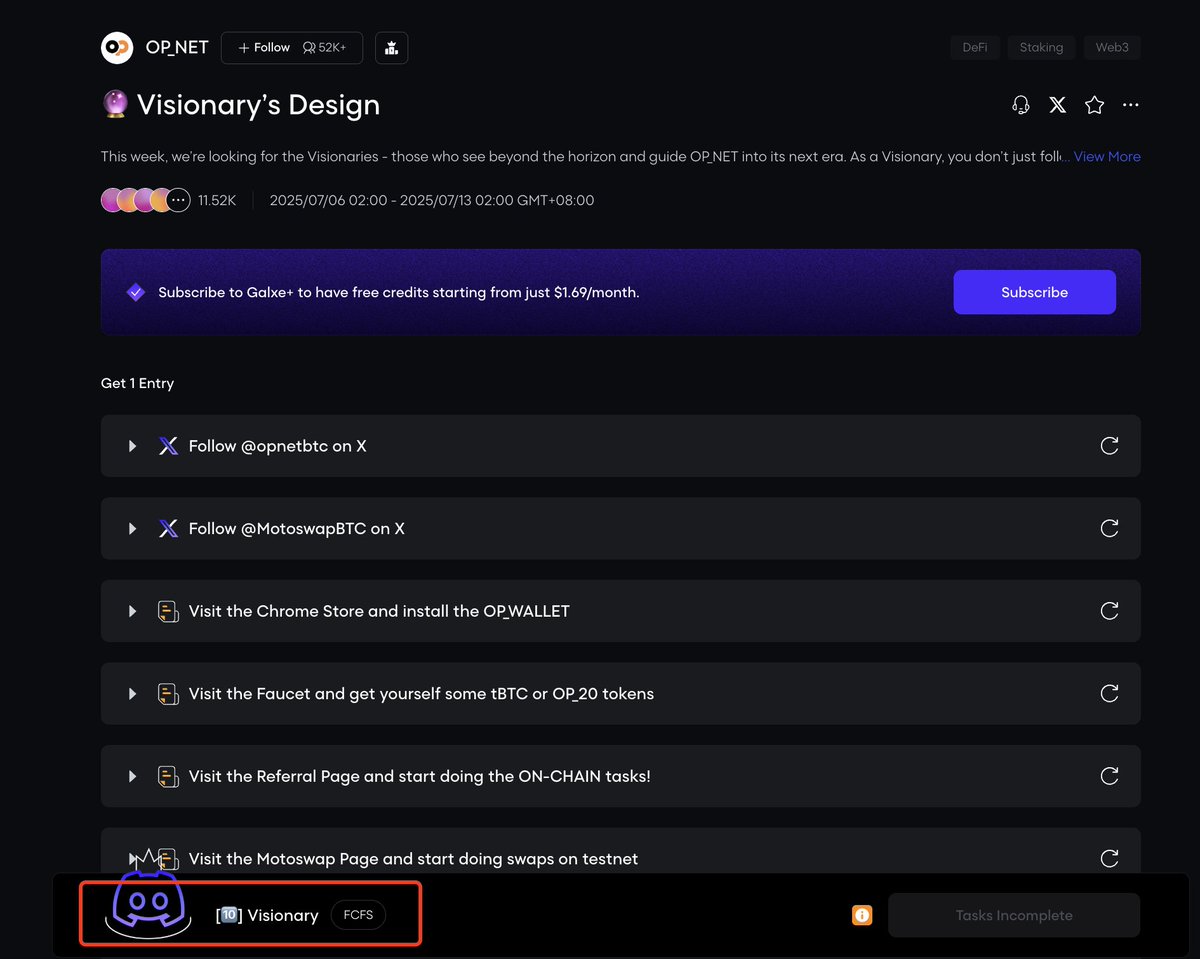
Task: Click the quiz icon on the Referral Page task
Action: pos(168,776)
